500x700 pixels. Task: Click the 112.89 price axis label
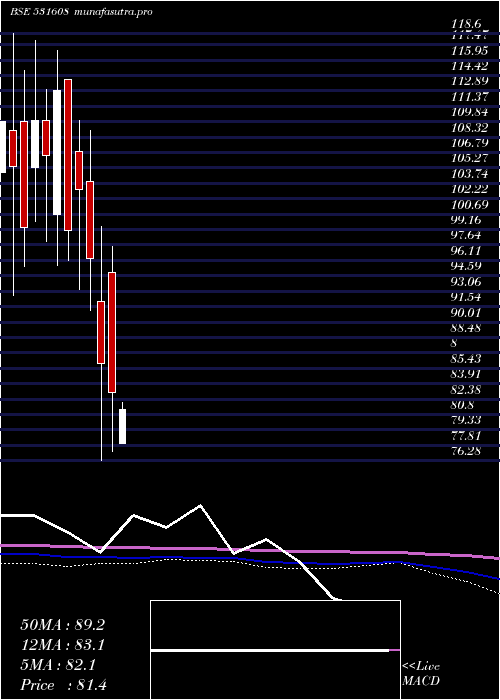pyautogui.click(x=470, y=82)
